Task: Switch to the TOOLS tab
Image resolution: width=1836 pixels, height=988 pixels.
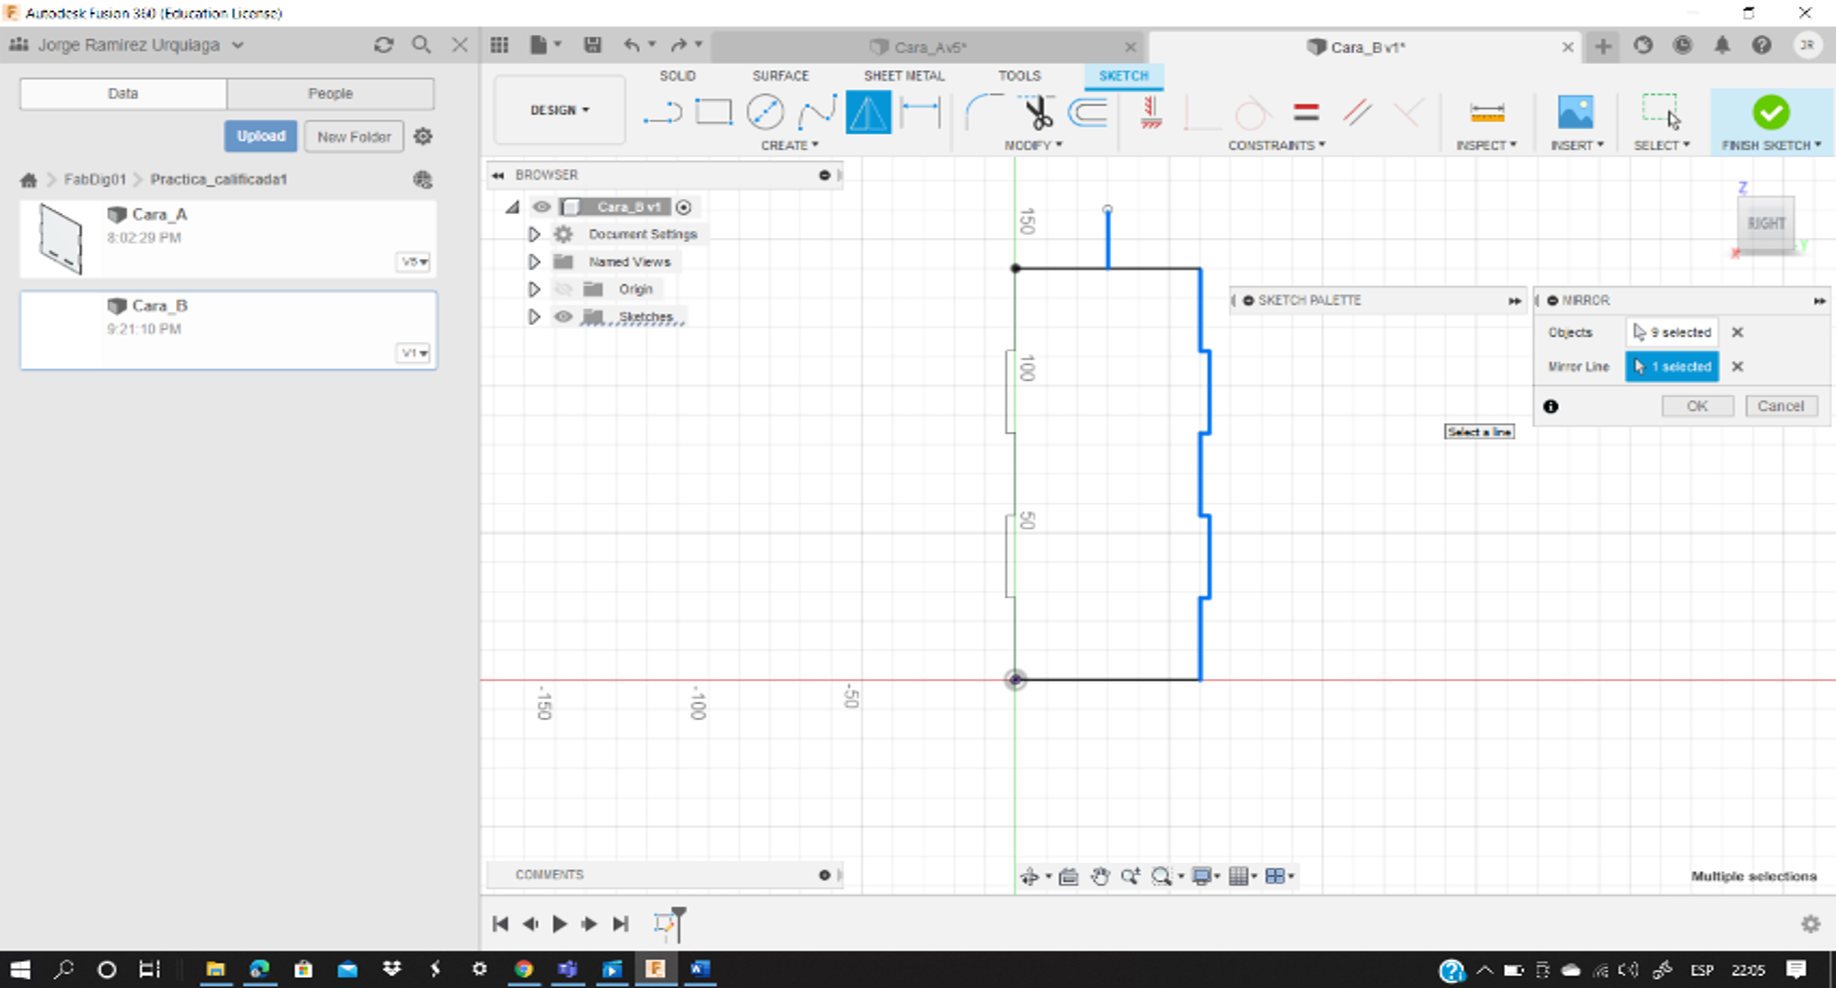Action: pos(1019,76)
